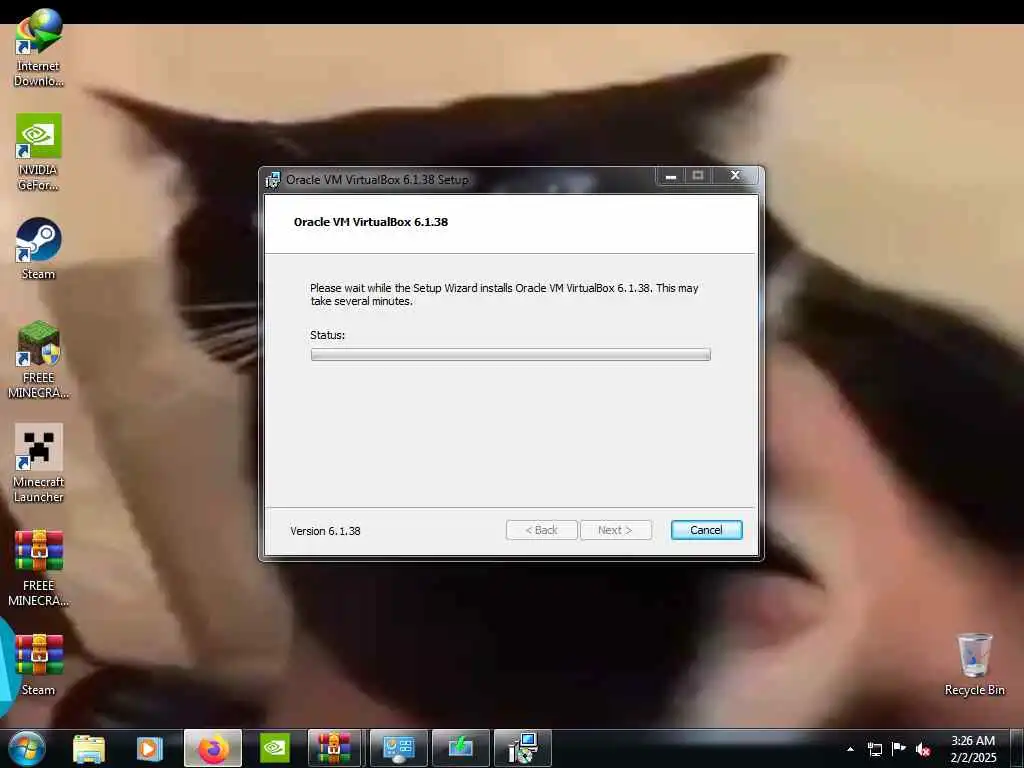Select the Recycle Bin icon
Image resolution: width=1024 pixels, height=768 pixels.
click(x=974, y=664)
